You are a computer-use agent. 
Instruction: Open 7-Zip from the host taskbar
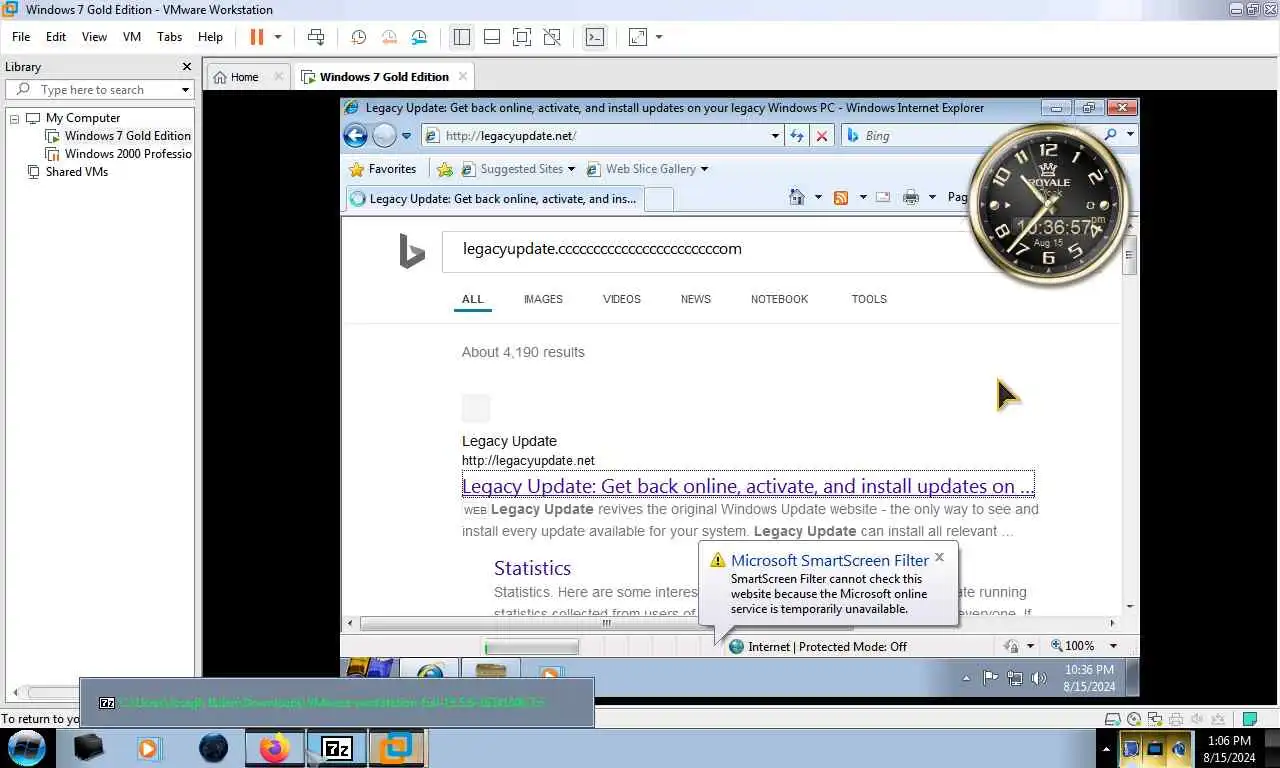pos(337,748)
